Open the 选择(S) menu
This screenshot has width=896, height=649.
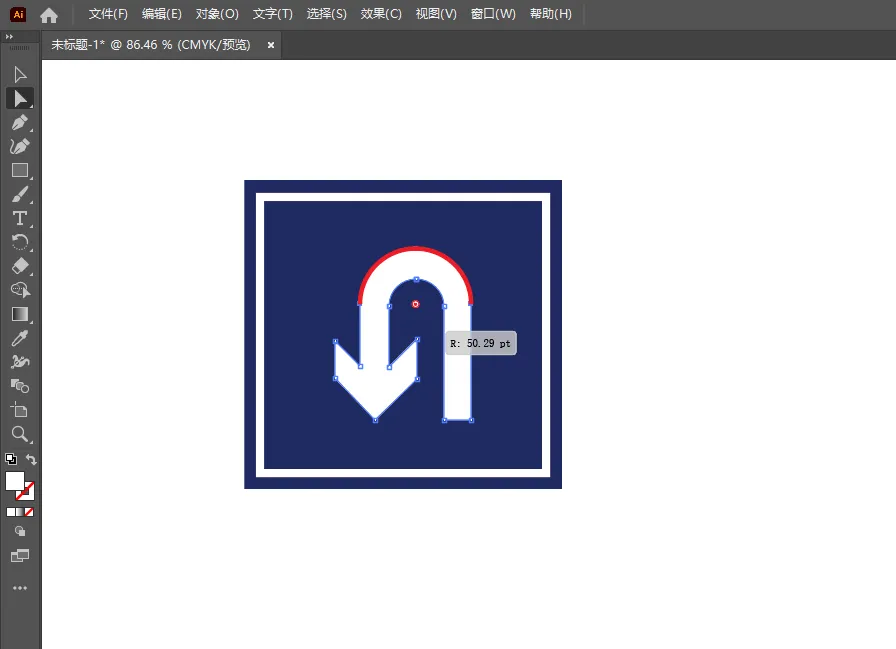coord(326,14)
